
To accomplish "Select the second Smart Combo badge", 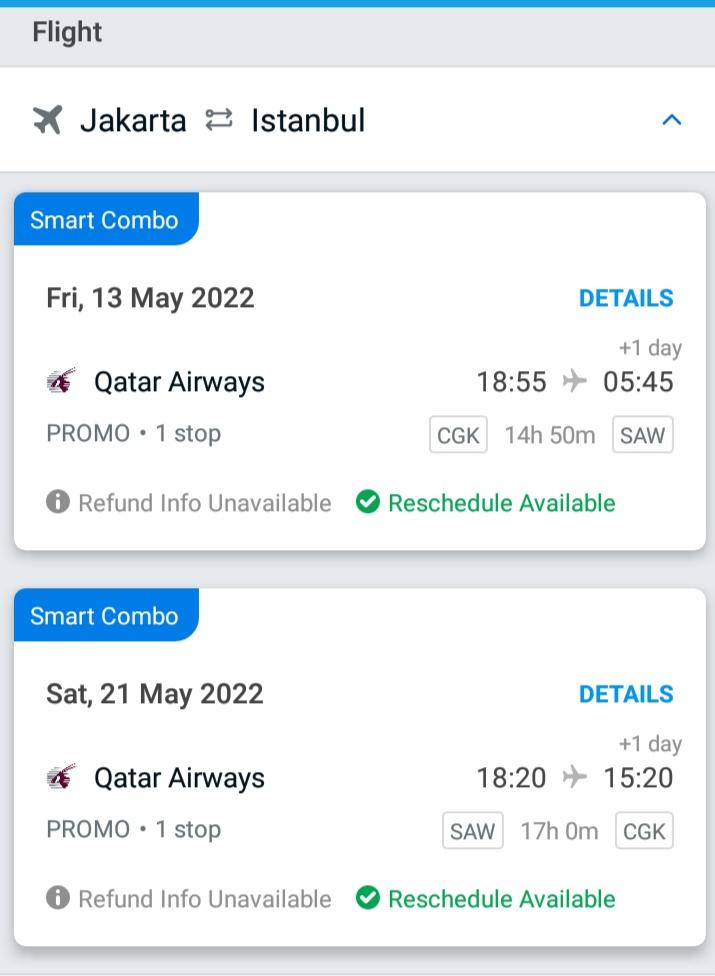I will coord(106,615).
